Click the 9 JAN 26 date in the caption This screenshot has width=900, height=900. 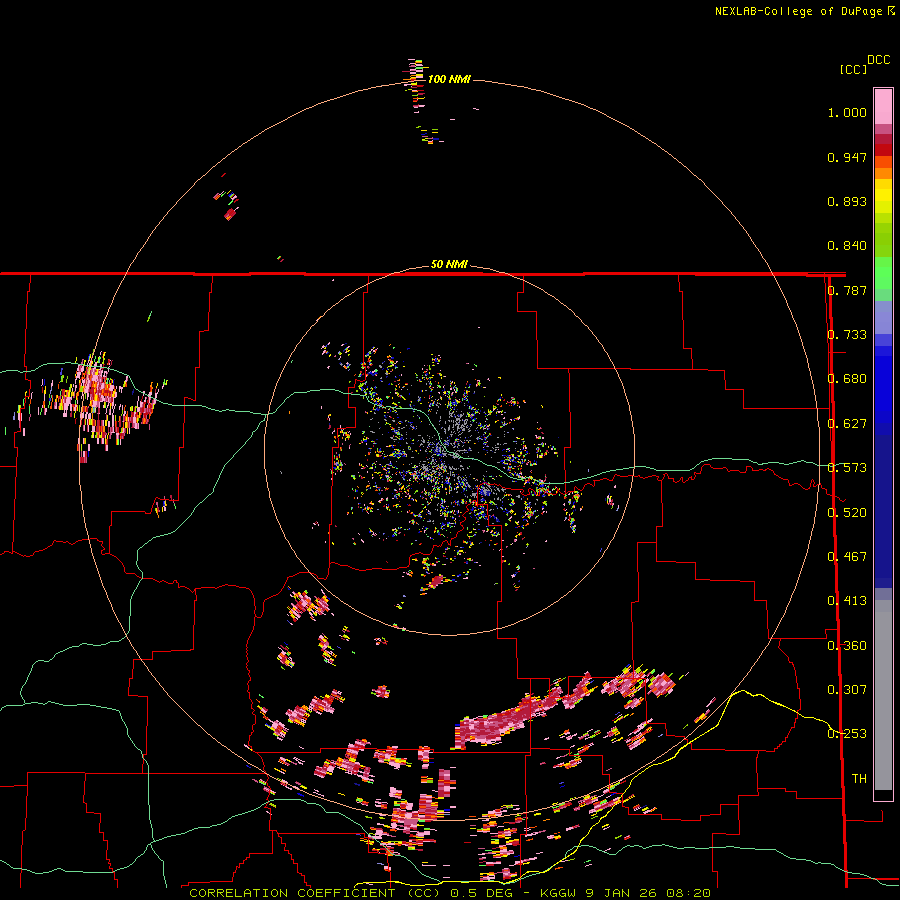point(621,893)
